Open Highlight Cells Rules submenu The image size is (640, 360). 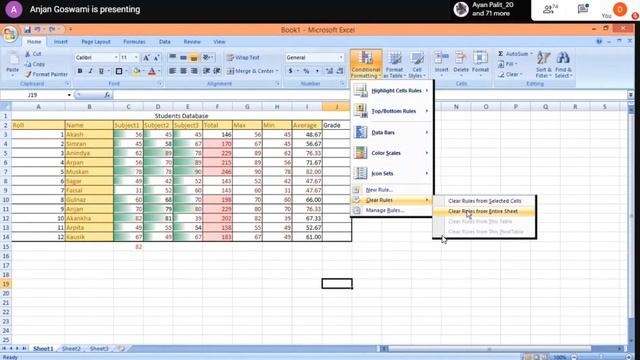point(391,91)
